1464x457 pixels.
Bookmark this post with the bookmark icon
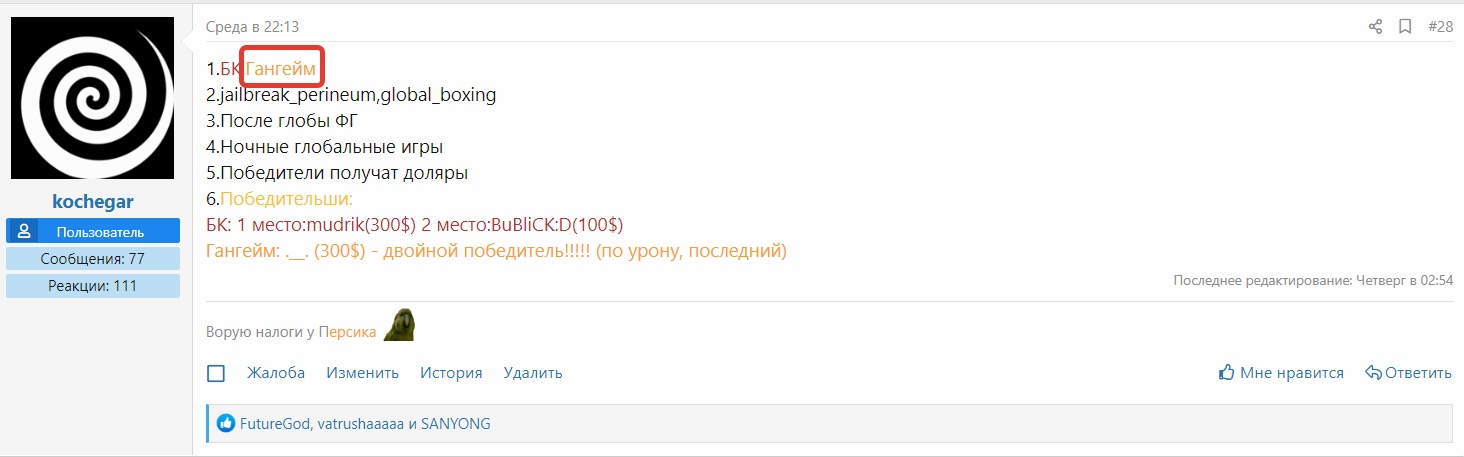tap(1405, 27)
